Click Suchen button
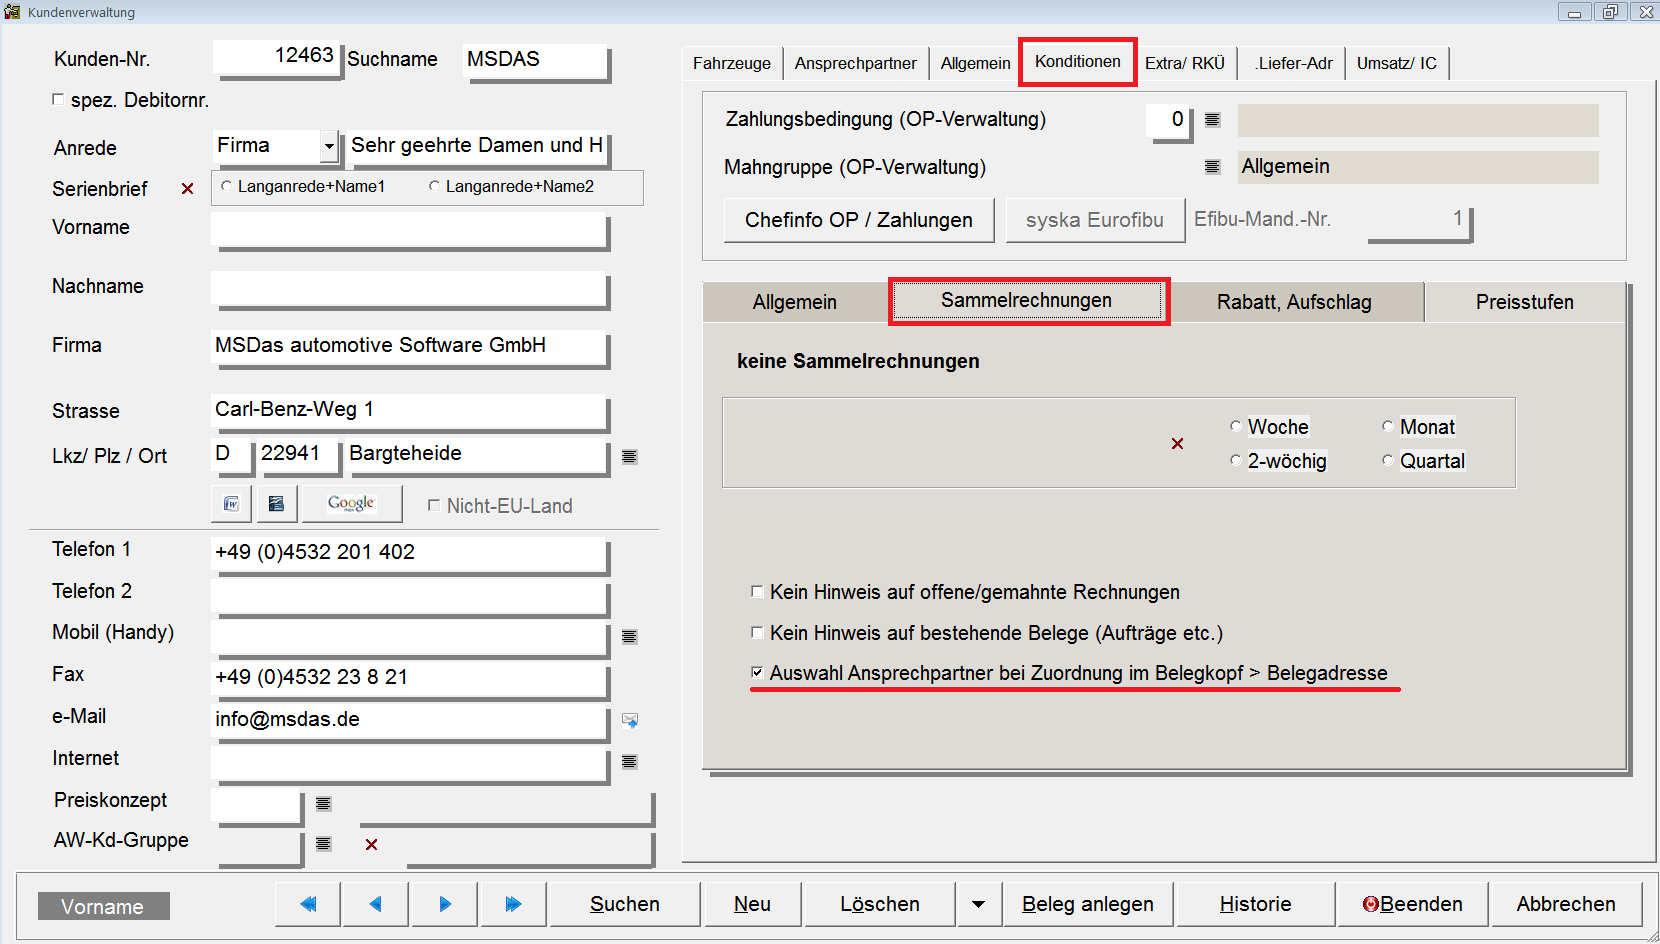This screenshot has width=1660, height=944. 625,904
